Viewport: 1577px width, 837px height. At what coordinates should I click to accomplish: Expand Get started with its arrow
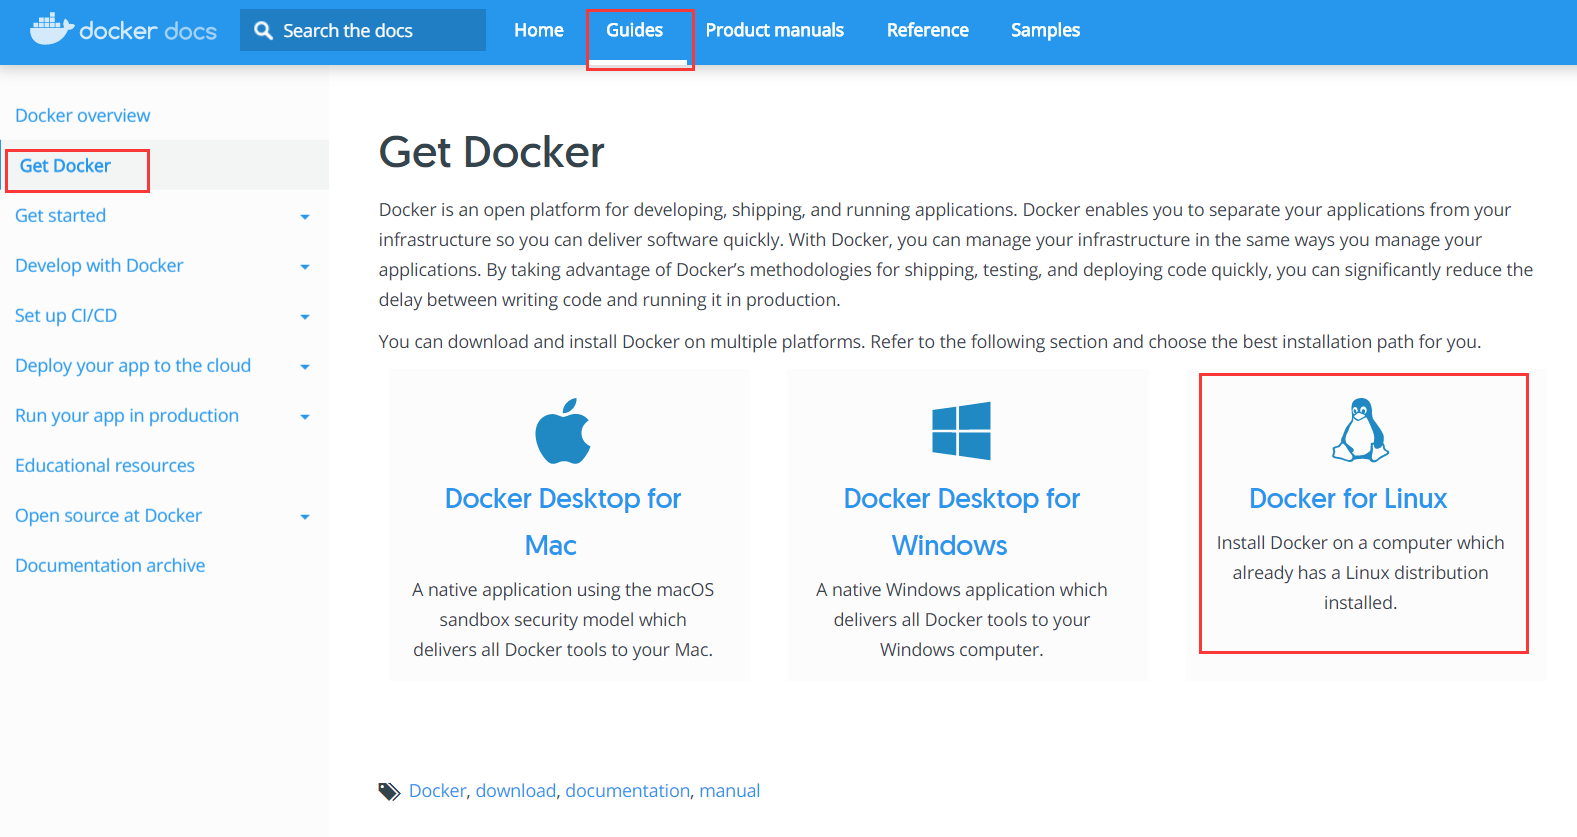[305, 217]
